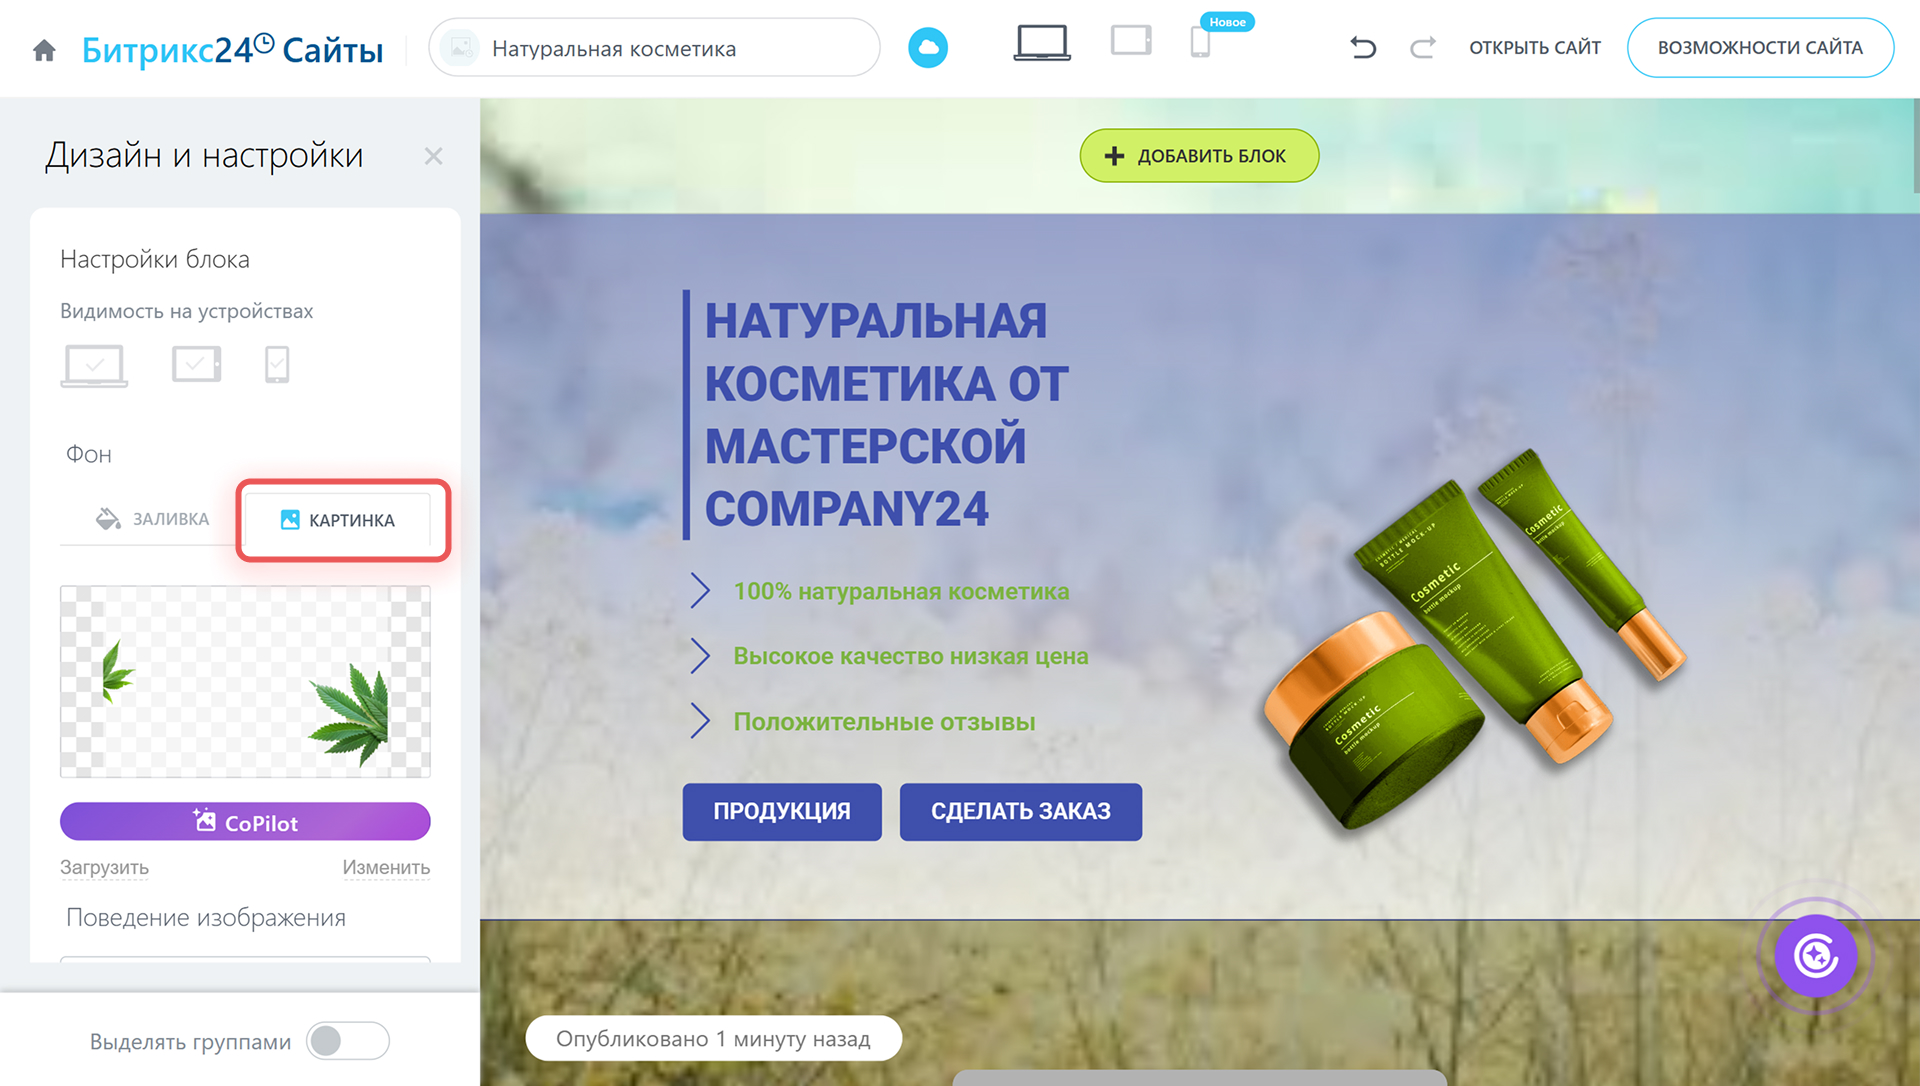Image resolution: width=1920 pixels, height=1086 pixels.
Task: Toggle tablet visibility for block
Action: [196, 364]
